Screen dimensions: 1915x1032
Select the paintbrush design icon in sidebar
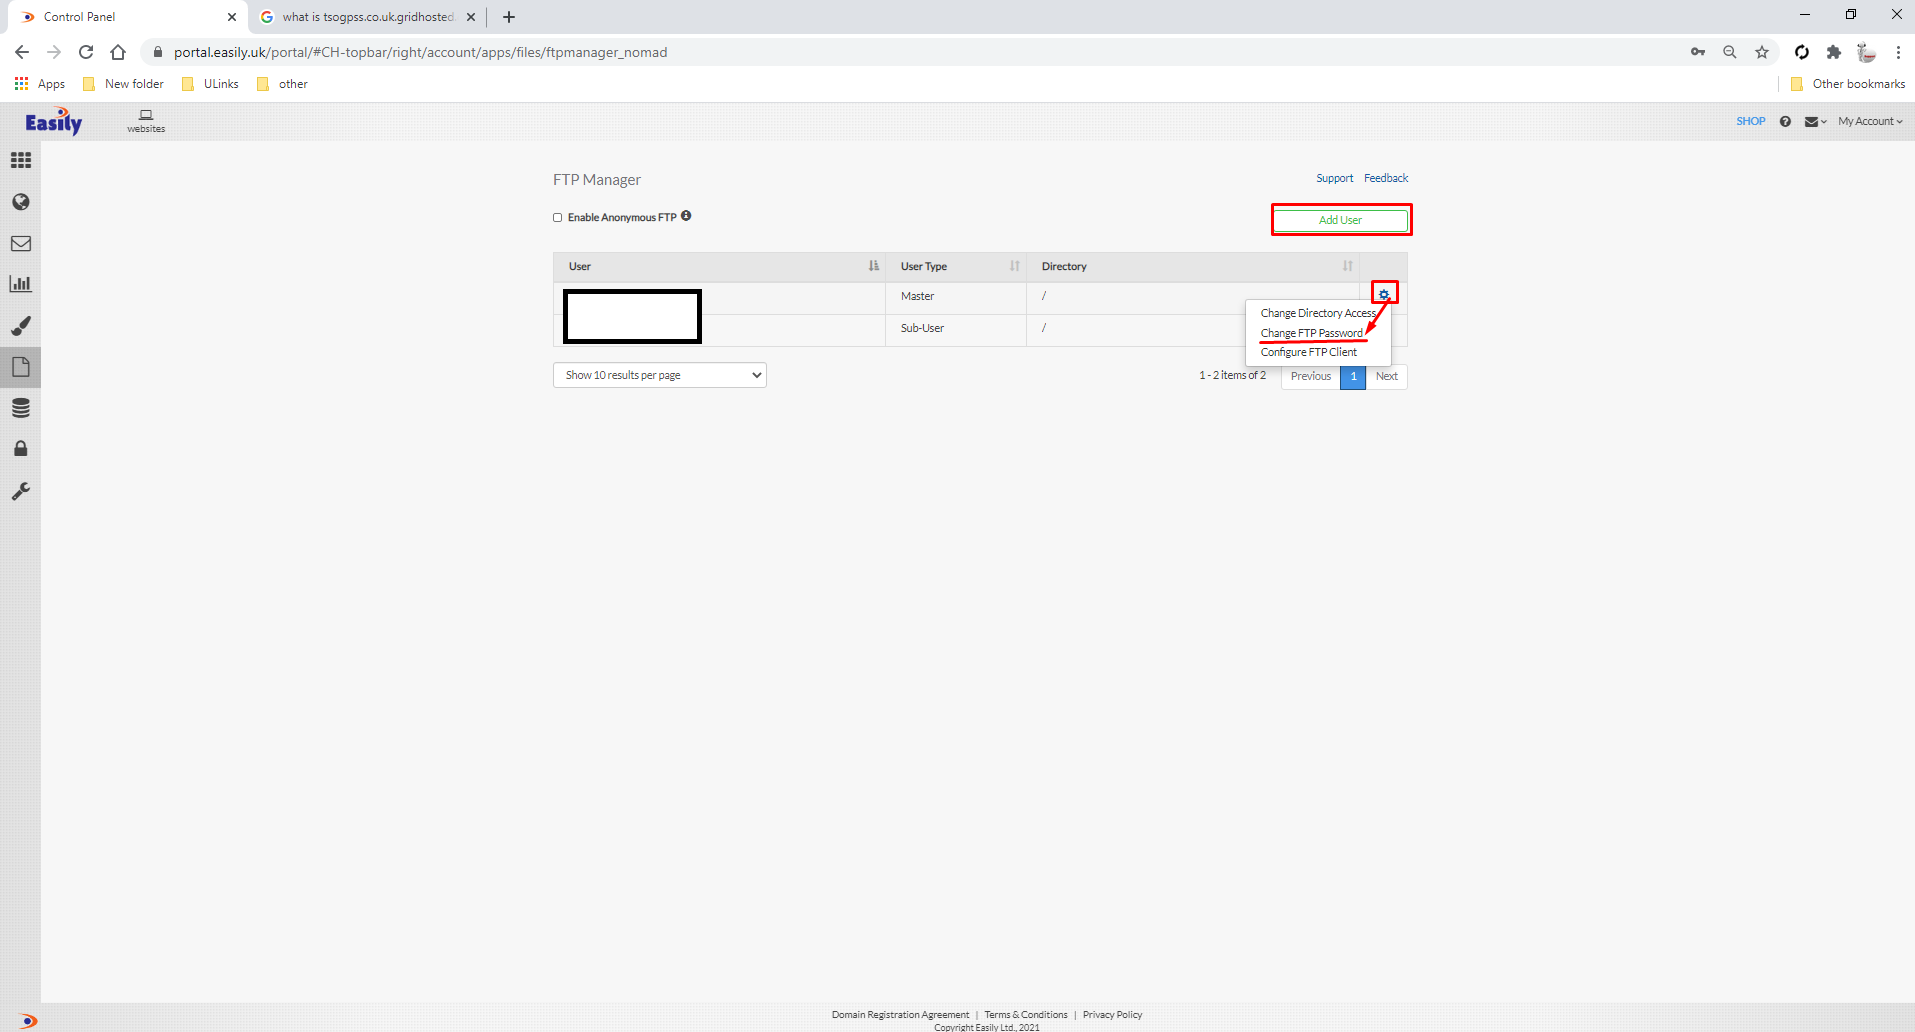[x=21, y=326]
